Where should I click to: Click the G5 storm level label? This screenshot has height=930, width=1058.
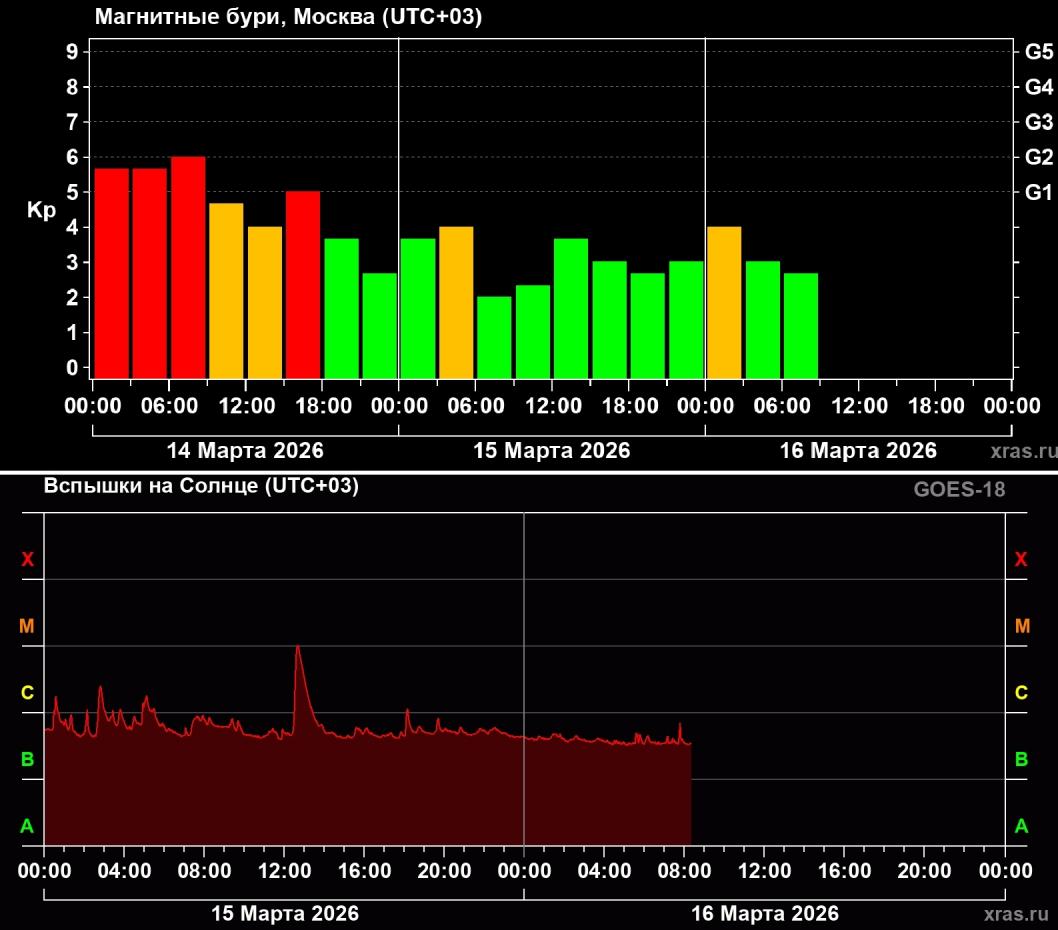(1039, 52)
